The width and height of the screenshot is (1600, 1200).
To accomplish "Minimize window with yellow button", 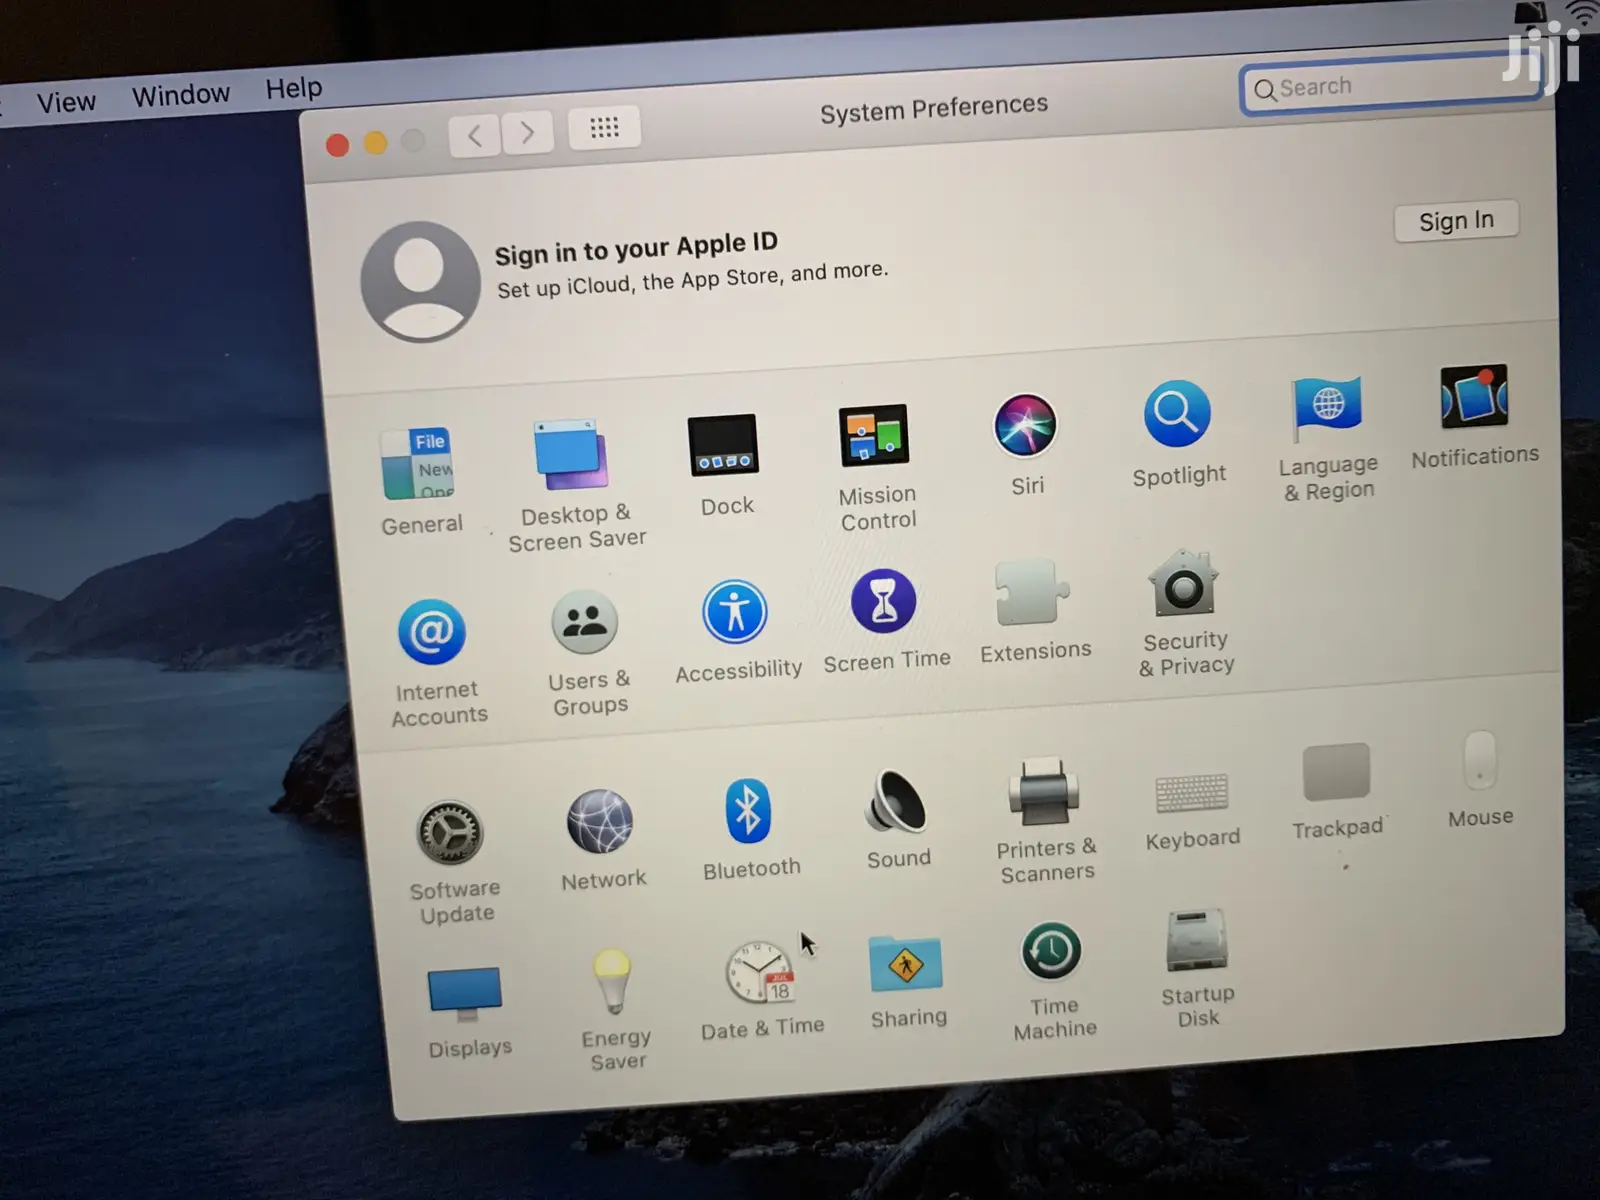I will pyautogui.click(x=376, y=143).
